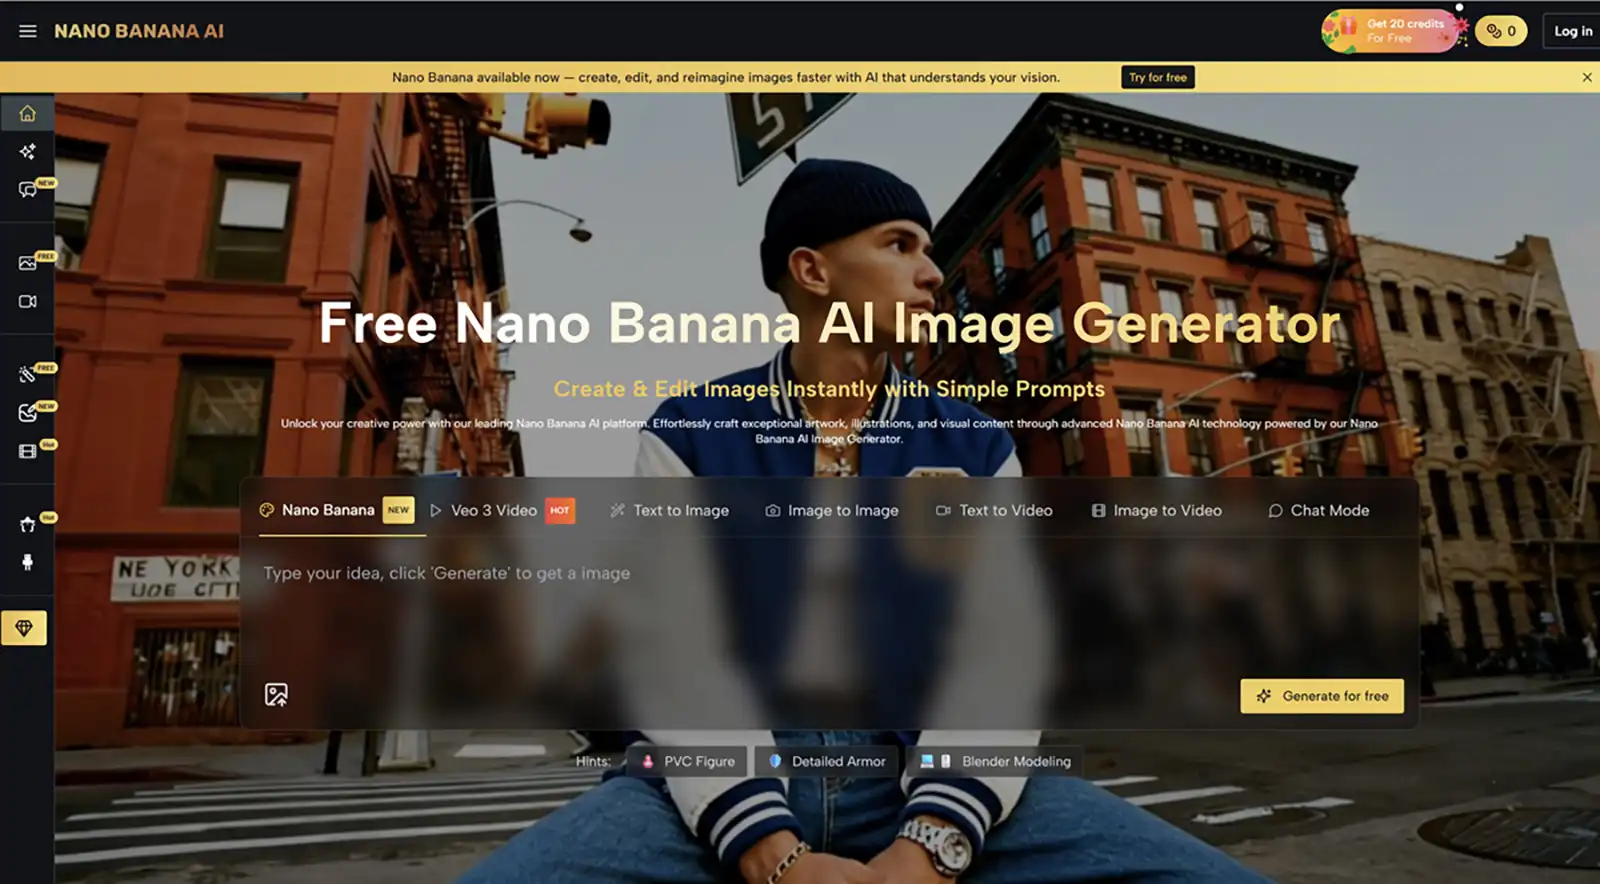Click the Home icon in the sidebar
1600x884 pixels.
point(28,113)
